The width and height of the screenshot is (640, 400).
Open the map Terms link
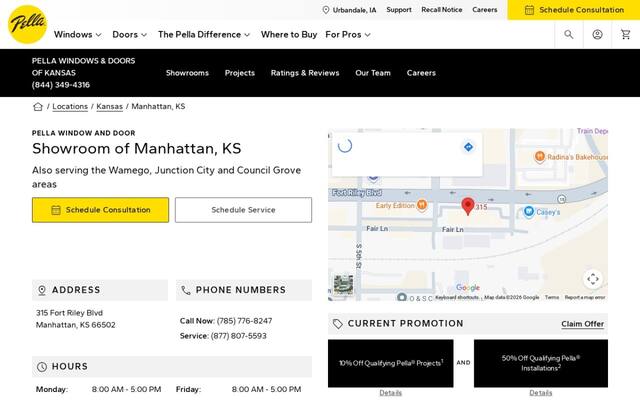(552, 297)
